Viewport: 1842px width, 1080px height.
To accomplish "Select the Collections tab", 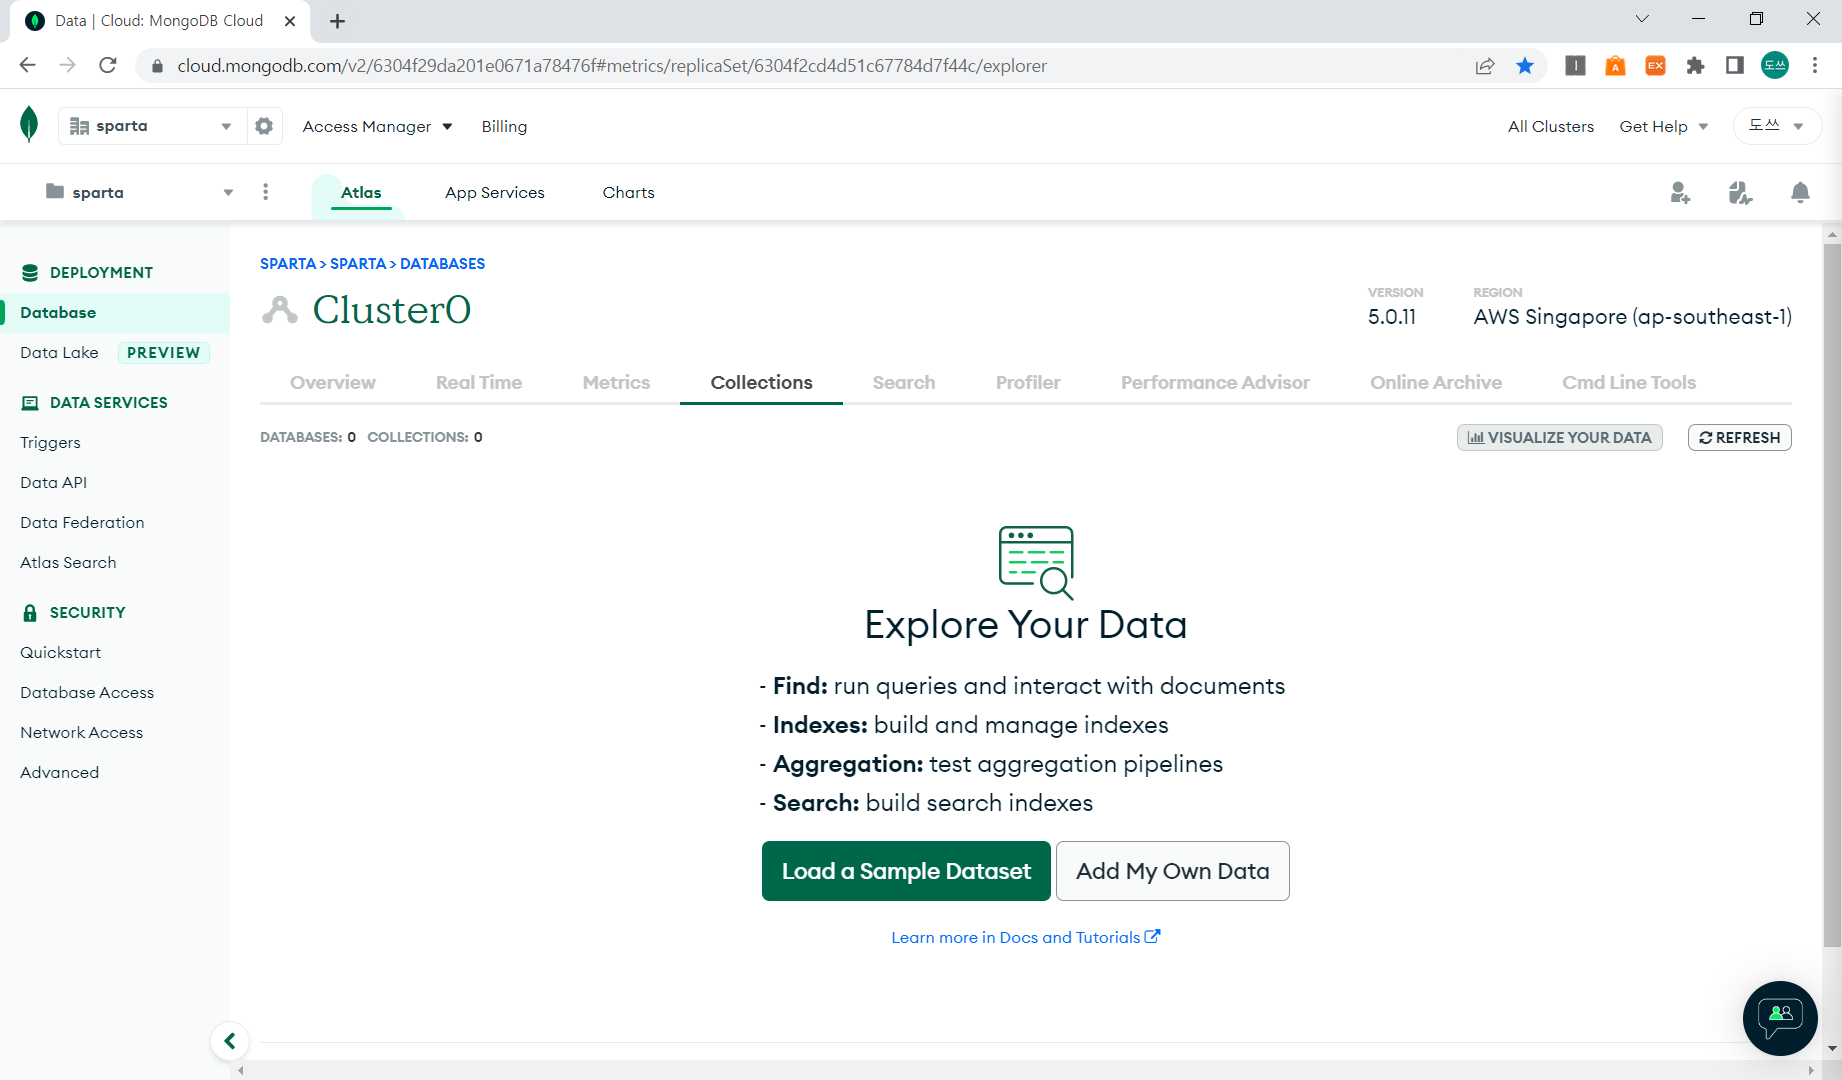I will pyautogui.click(x=762, y=382).
